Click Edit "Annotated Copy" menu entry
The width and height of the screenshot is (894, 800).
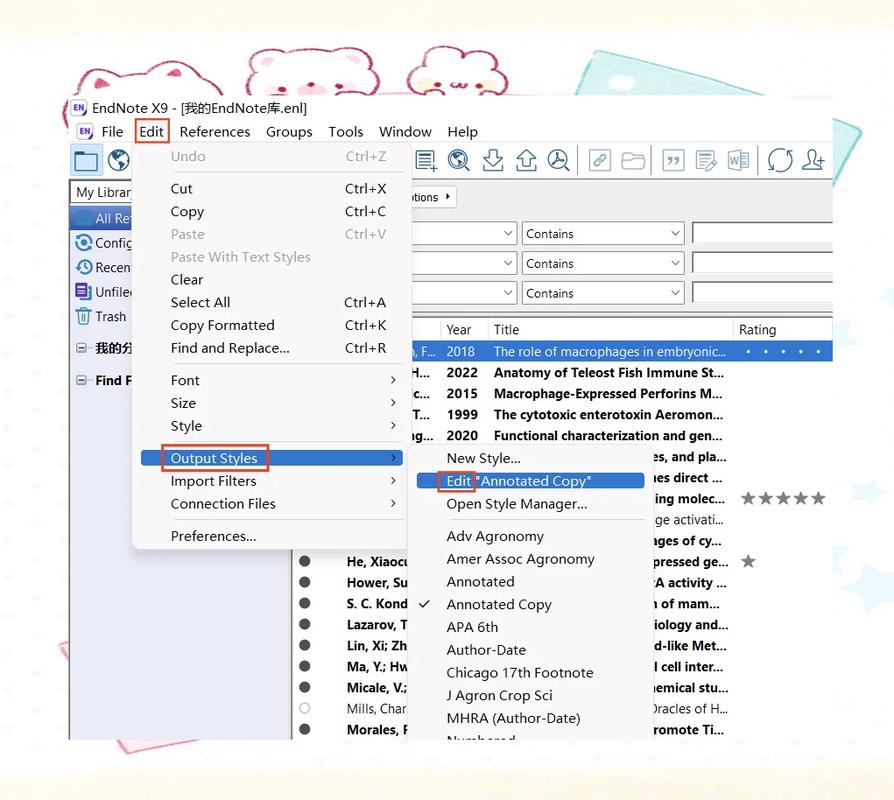click(x=518, y=481)
